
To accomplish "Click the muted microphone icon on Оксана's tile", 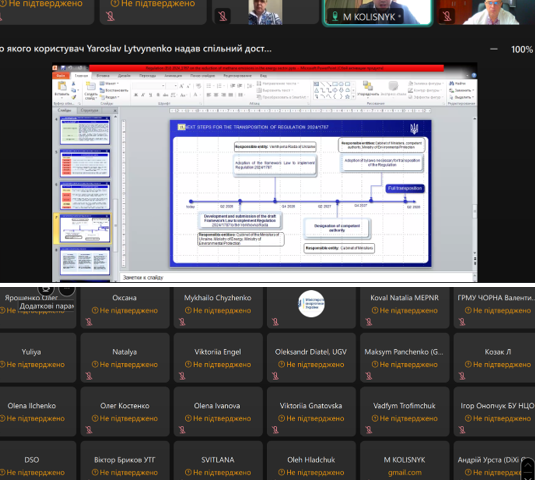I will 89,322.
